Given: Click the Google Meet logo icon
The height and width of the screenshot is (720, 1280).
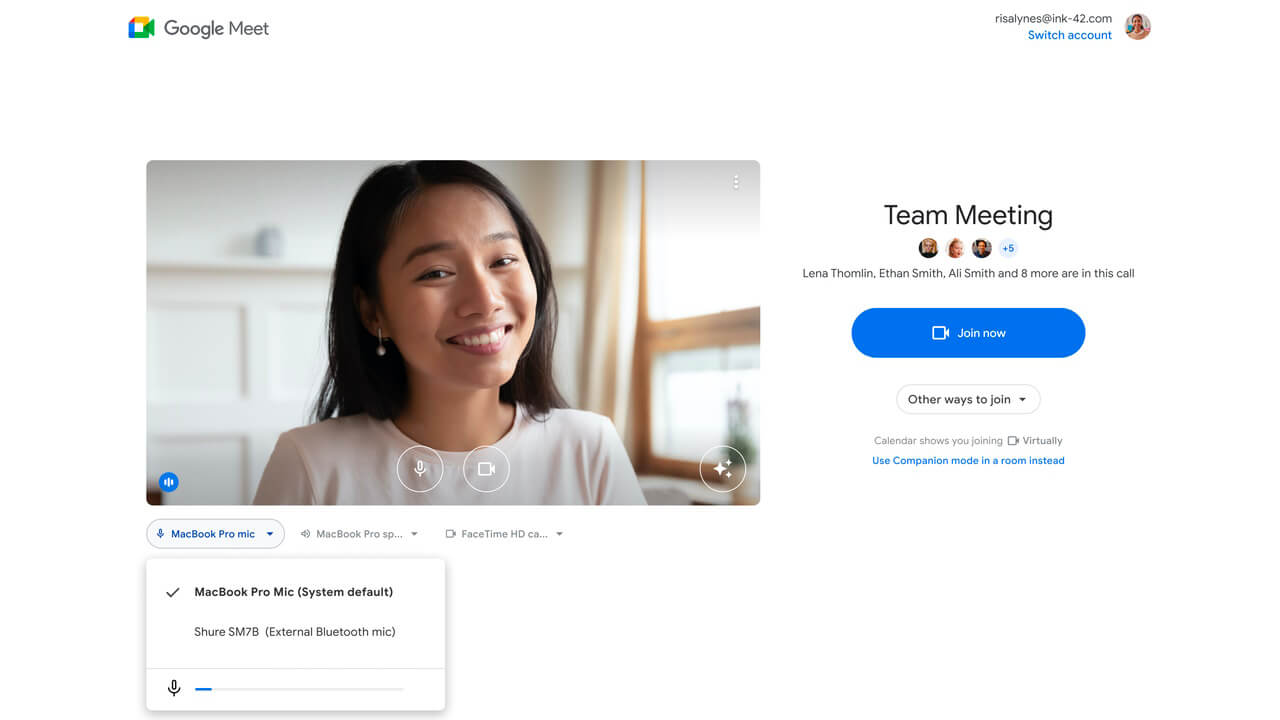Looking at the screenshot, I should point(141,28).
